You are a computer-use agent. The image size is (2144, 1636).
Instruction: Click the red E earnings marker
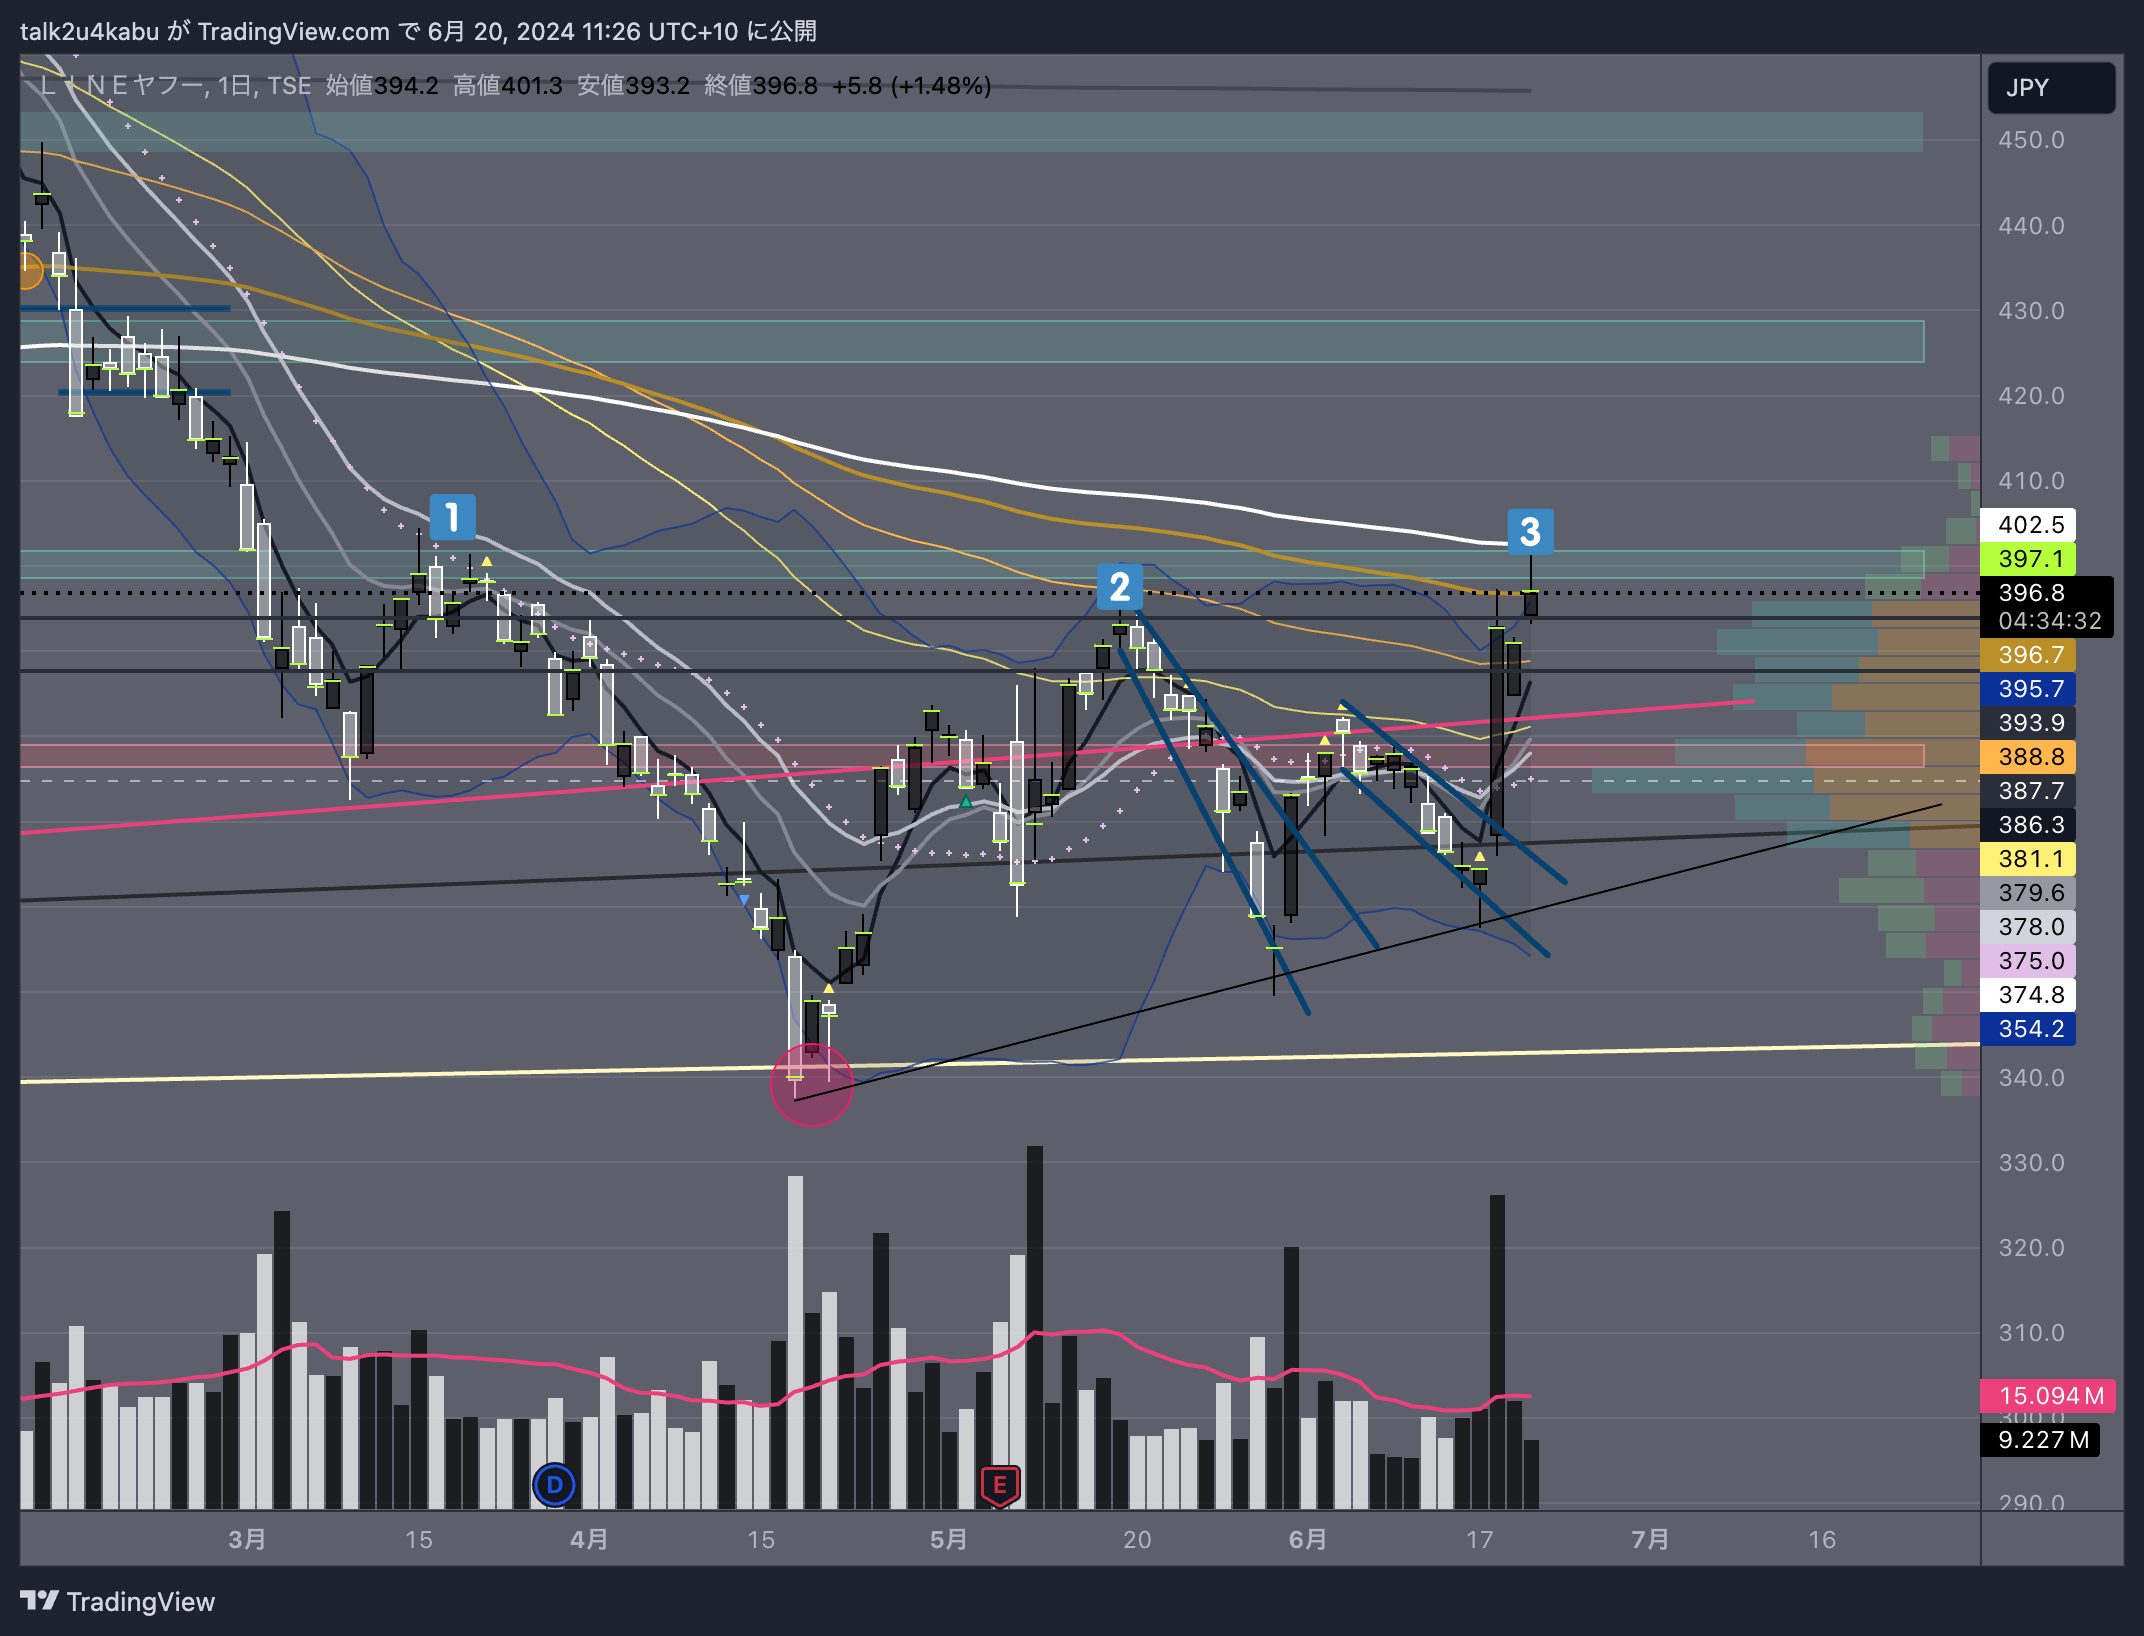pyautogui.click(x=1000, y=1486)
